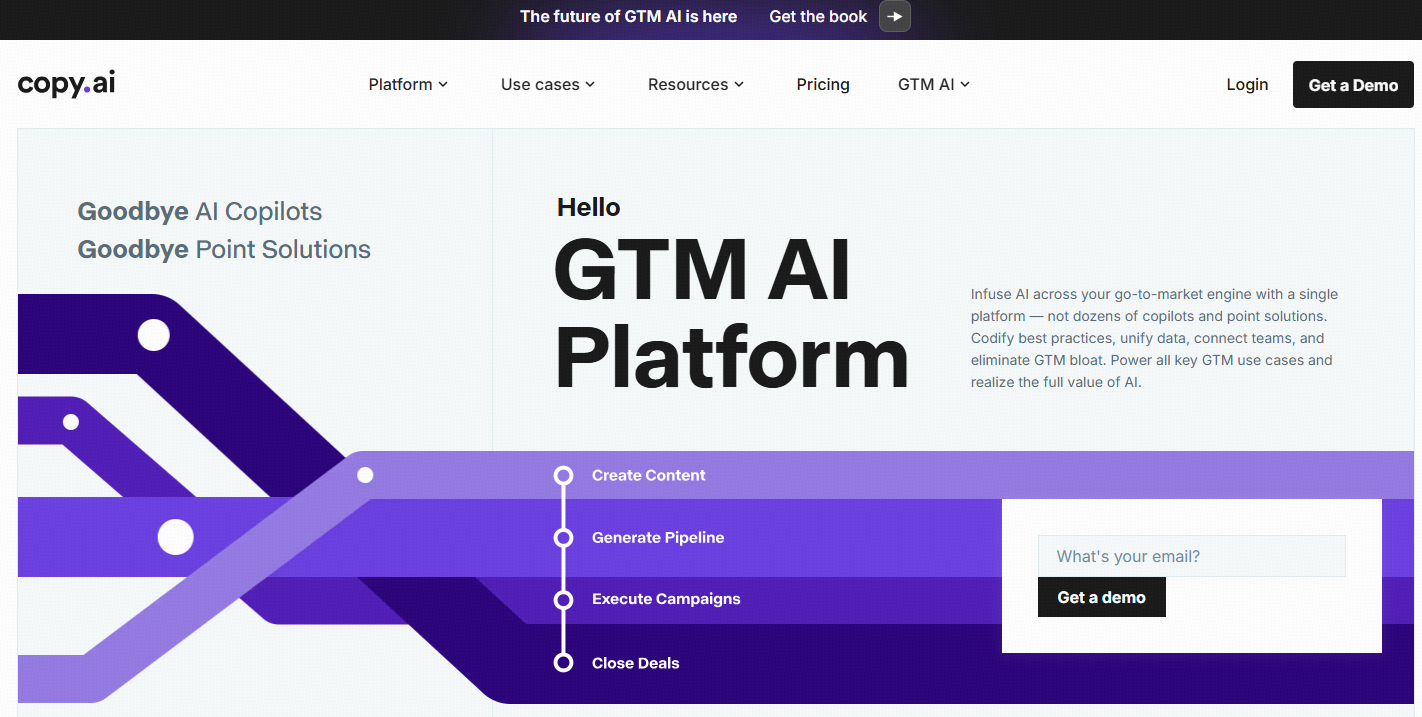1422x717 pixels.
Task: Open the Resources menu label
Action: (x=688, y=85)
